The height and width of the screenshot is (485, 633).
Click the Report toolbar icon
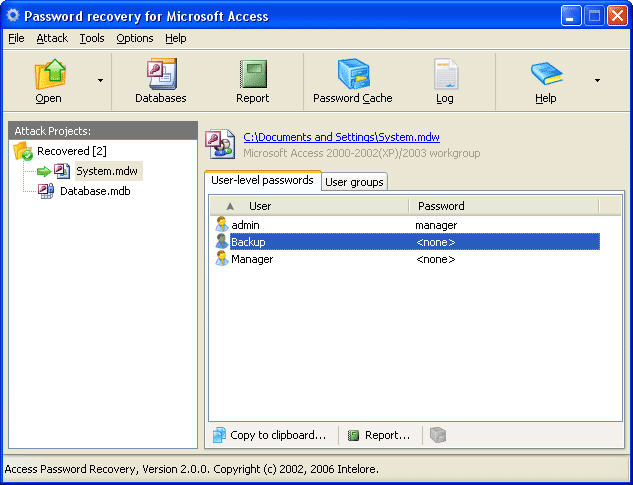(x=253, y=74)
